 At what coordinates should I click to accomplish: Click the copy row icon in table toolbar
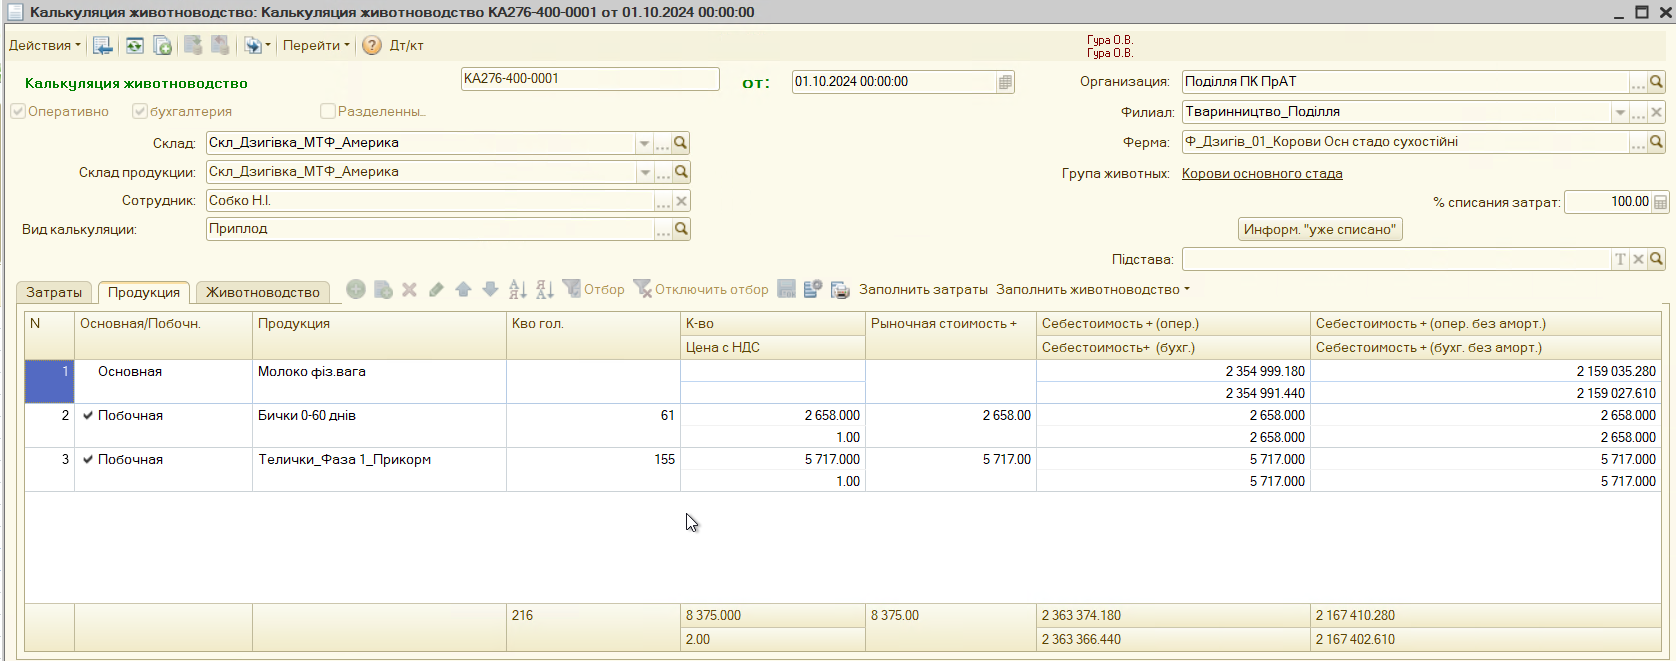(383, 290)
